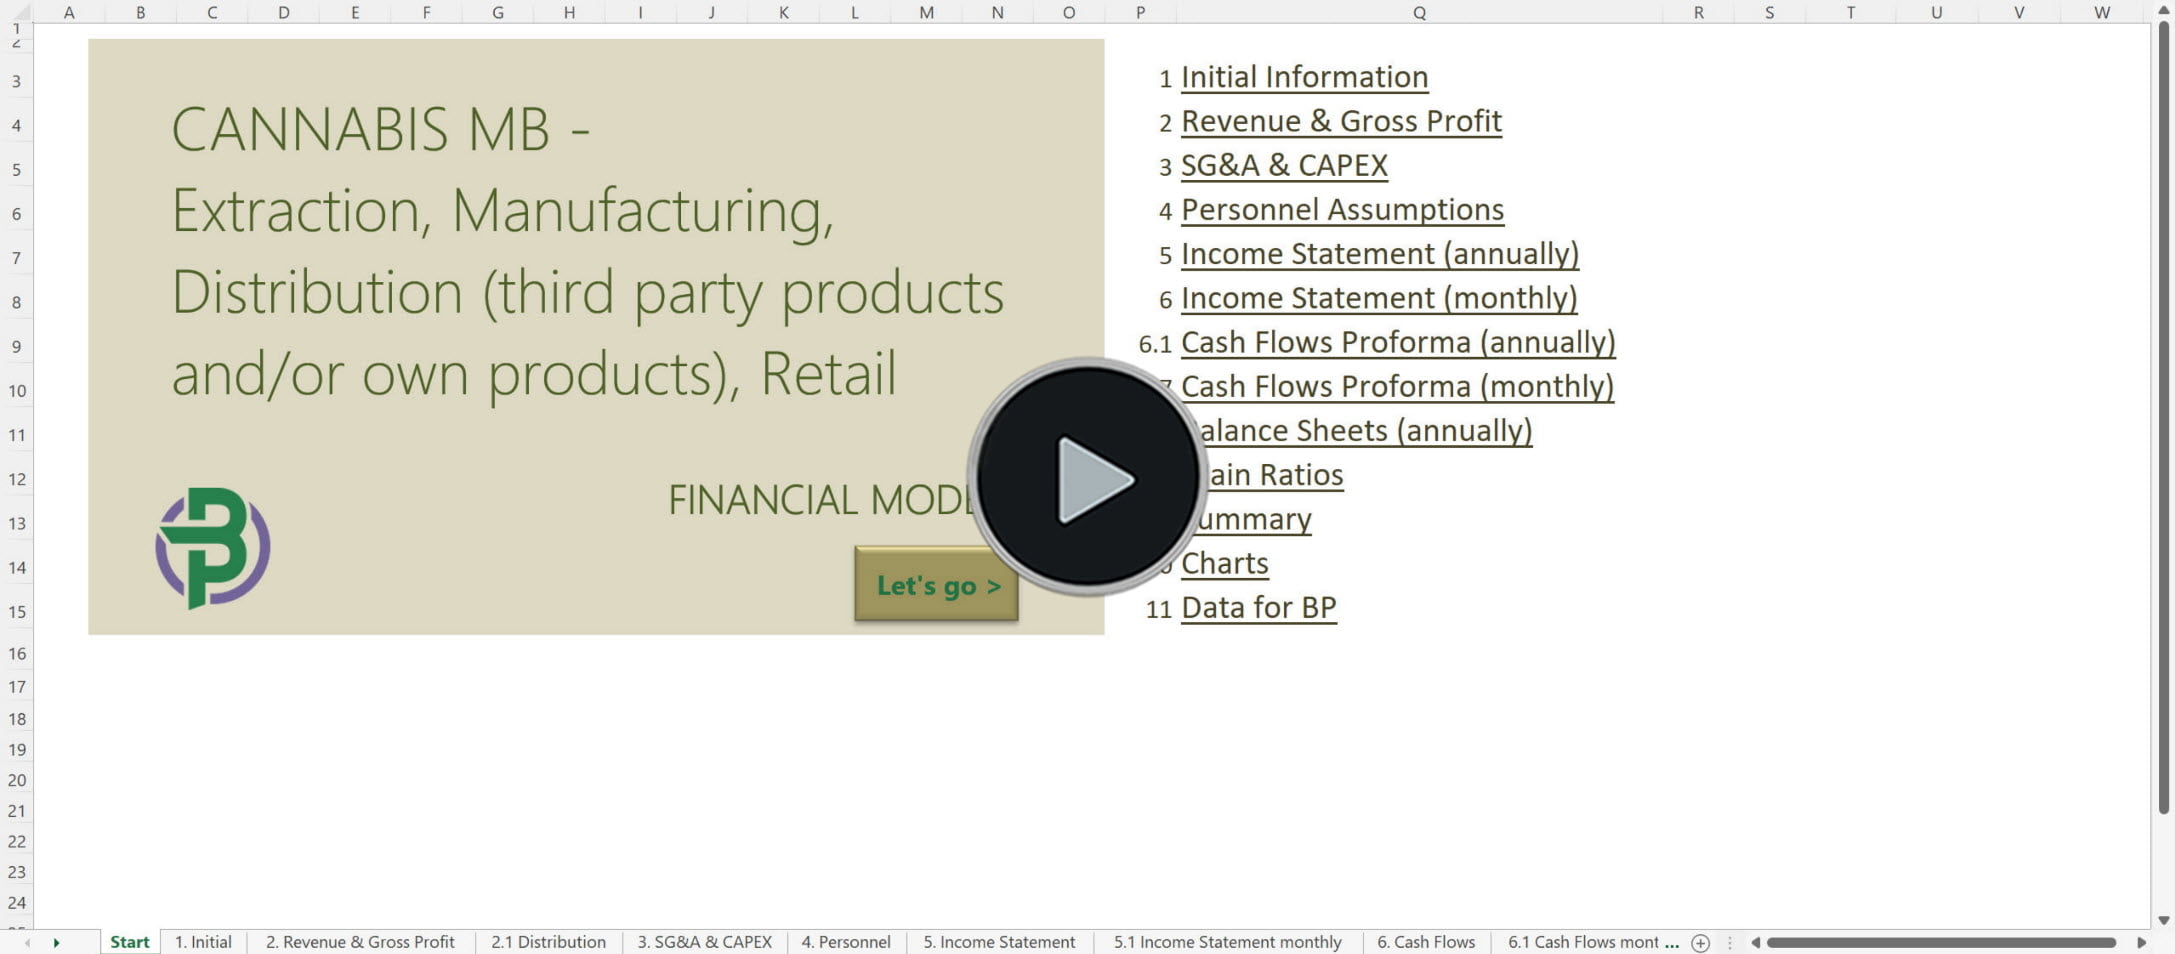The height and width of the screenshot is (954, 2175).
Task: Click the horizontal scrollbar thumb
Action: tap(1941, 942)
